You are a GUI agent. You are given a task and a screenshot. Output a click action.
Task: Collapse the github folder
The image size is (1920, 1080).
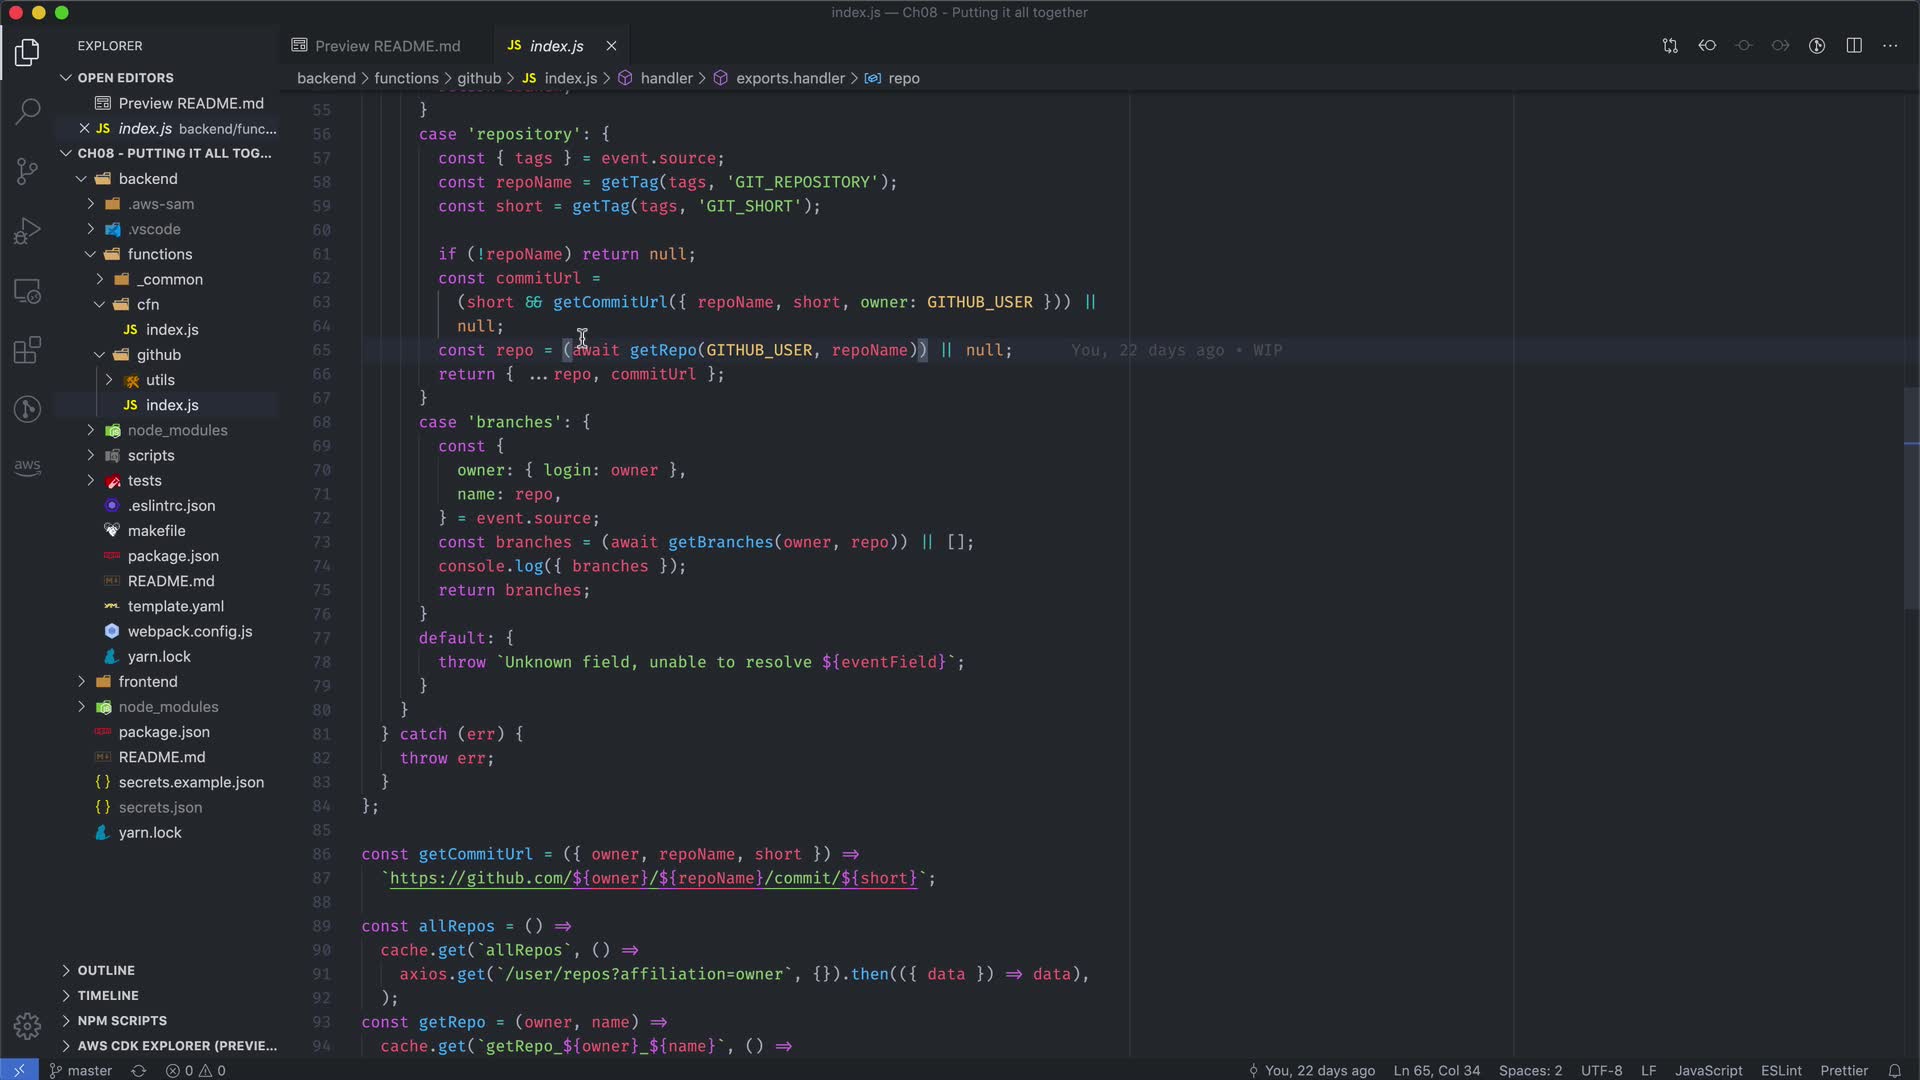[x=158, y=355]
